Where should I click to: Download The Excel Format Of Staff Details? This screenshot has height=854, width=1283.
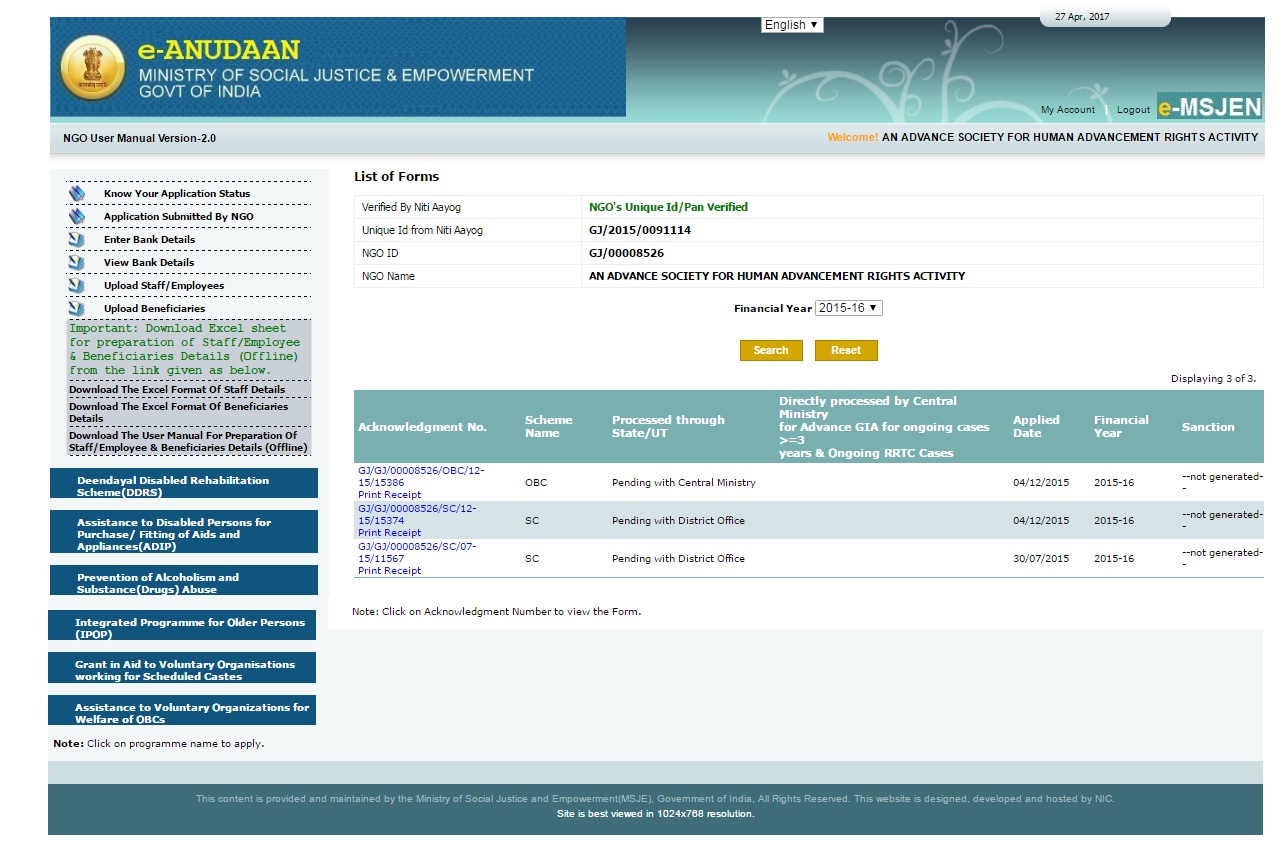click(177, 389)
